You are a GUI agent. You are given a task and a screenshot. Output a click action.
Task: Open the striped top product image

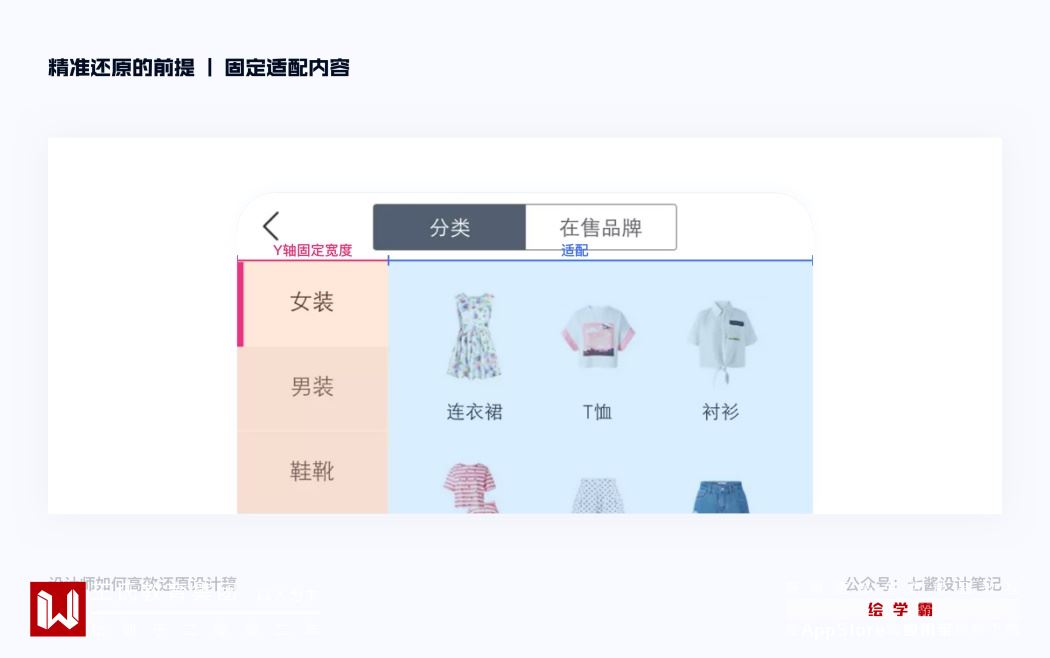470,487
